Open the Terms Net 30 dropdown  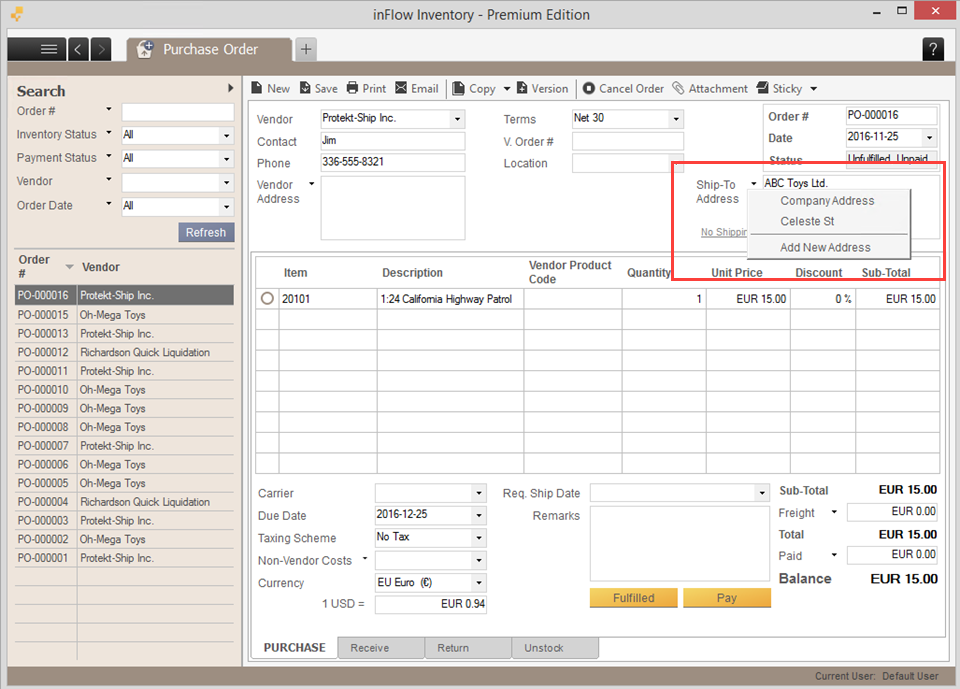coord(676,119)
